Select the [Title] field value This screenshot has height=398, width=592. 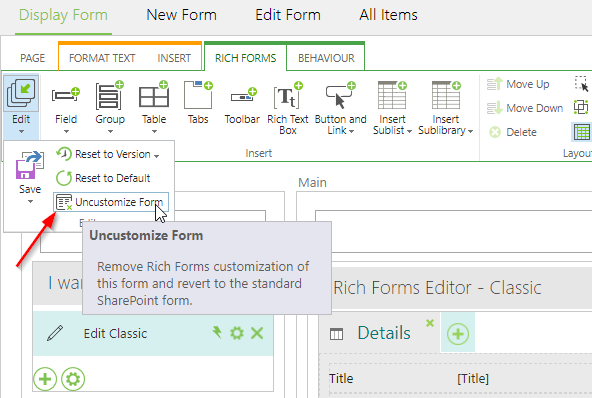click(x=473, y=378)
